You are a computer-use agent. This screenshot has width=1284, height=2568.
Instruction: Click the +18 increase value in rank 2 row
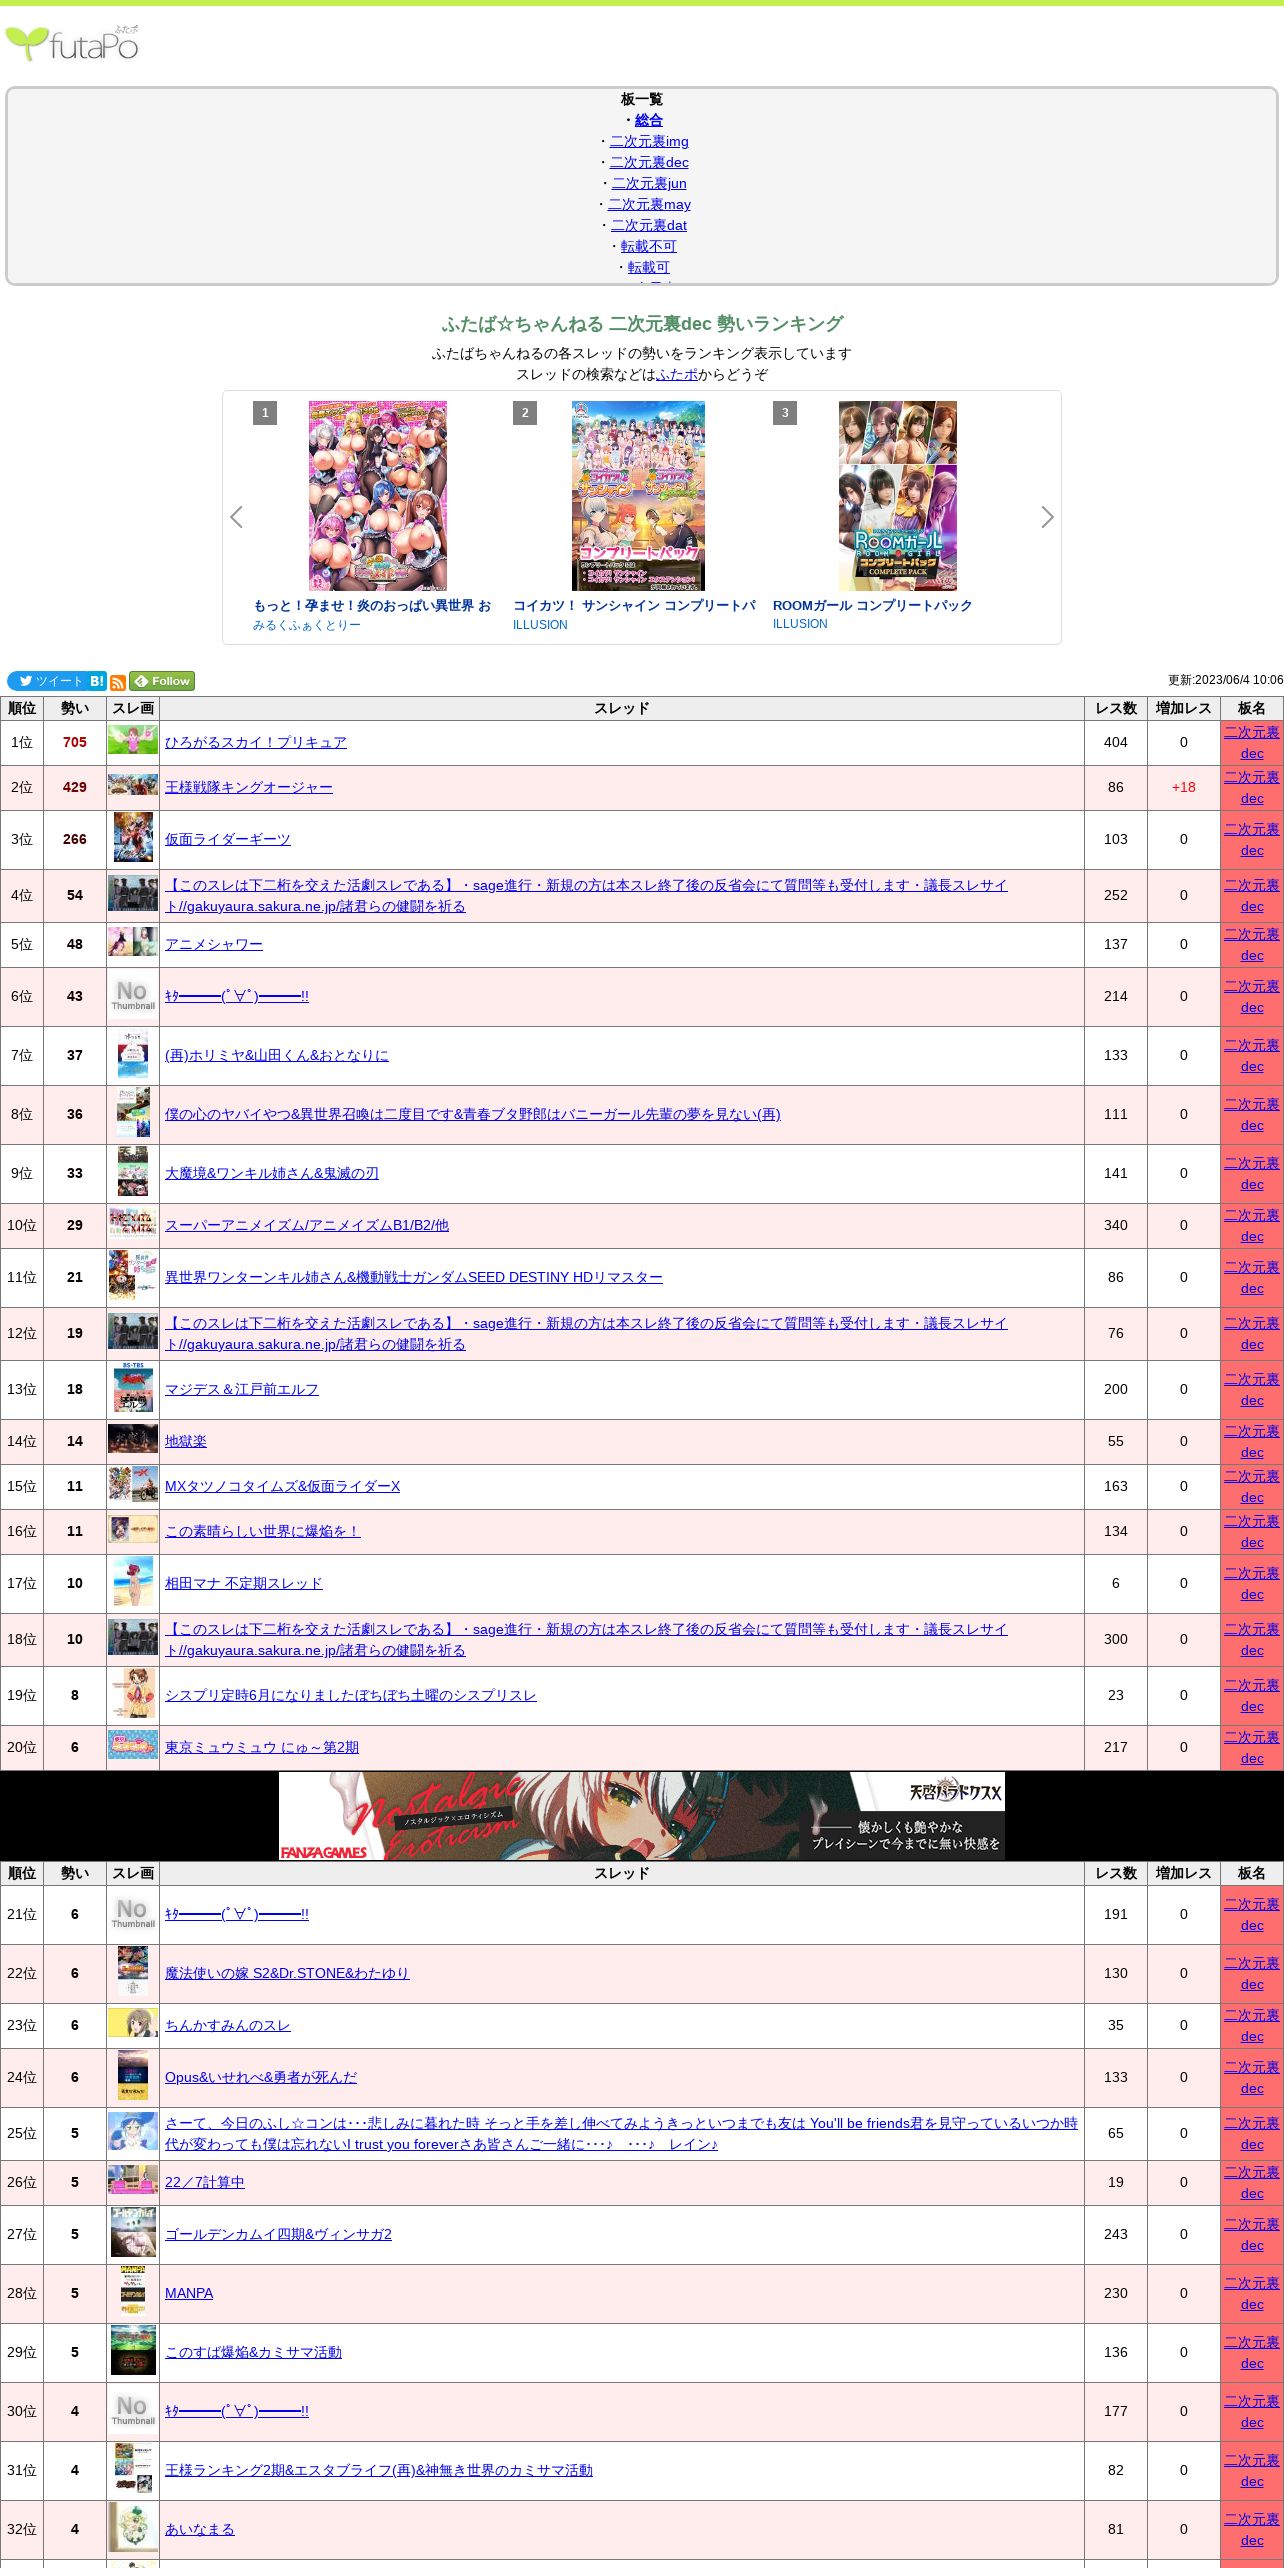(x=1184, y=787)
